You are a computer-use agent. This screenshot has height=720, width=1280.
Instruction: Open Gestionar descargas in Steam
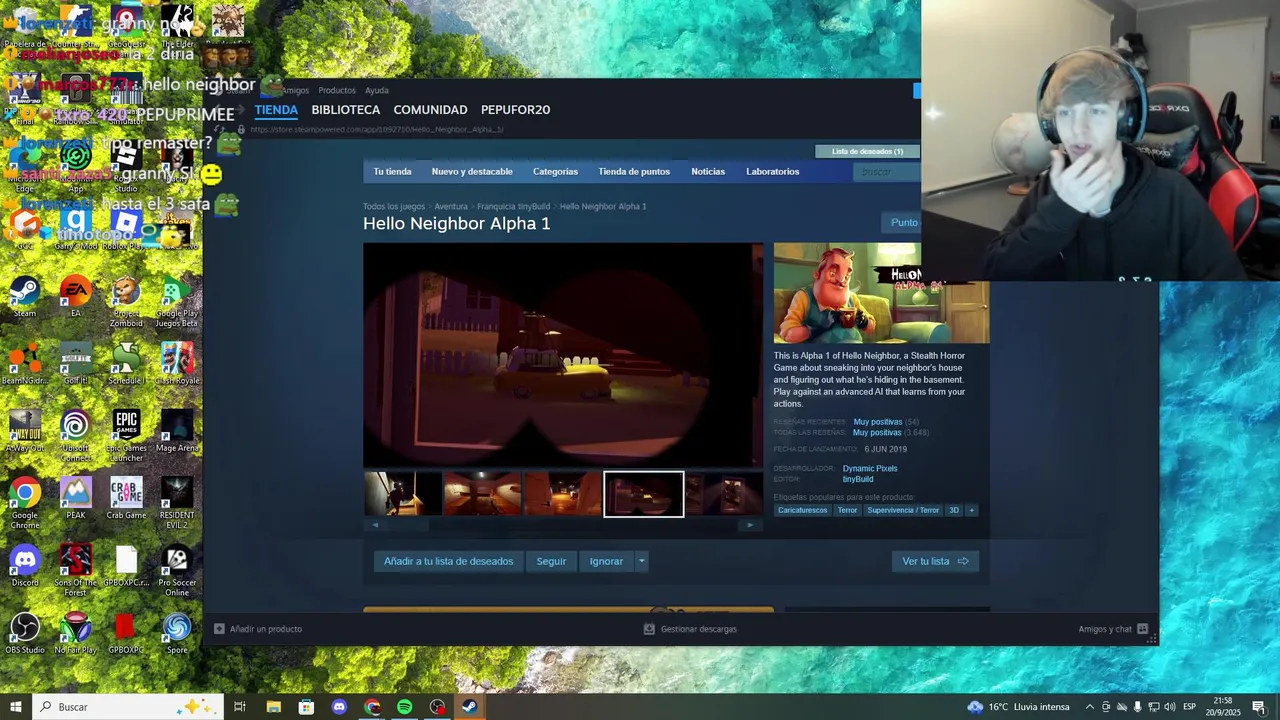[x=690, y=629]
